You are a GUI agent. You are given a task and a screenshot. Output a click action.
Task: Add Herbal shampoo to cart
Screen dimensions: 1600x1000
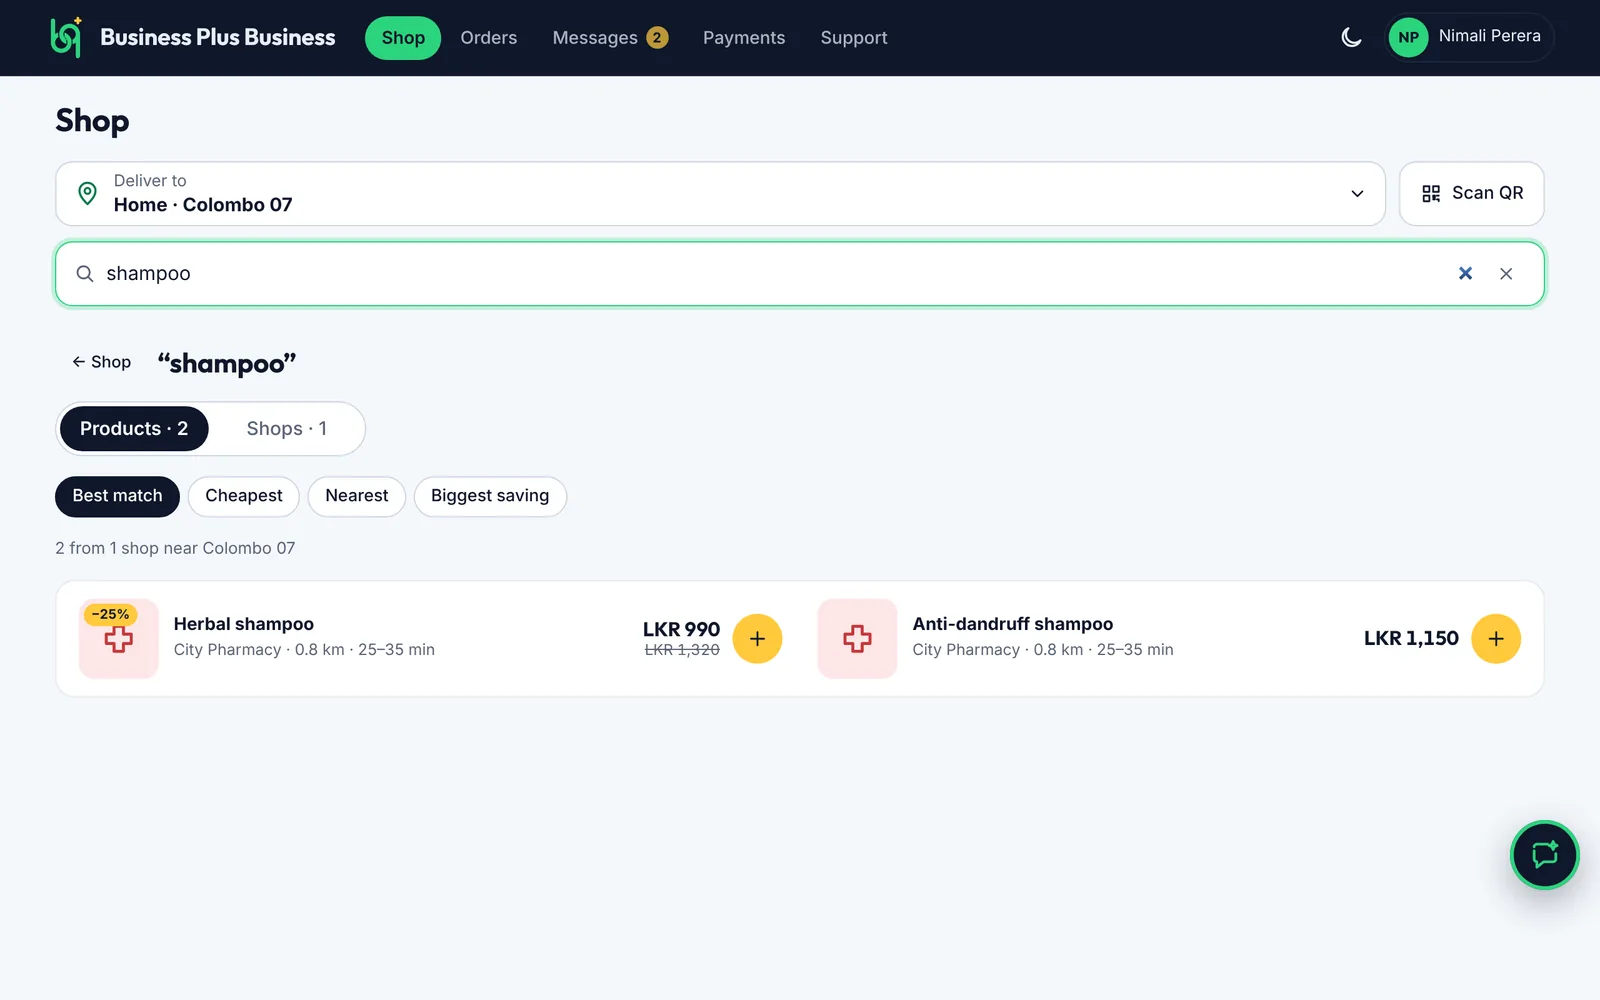[x=757, y=639]
